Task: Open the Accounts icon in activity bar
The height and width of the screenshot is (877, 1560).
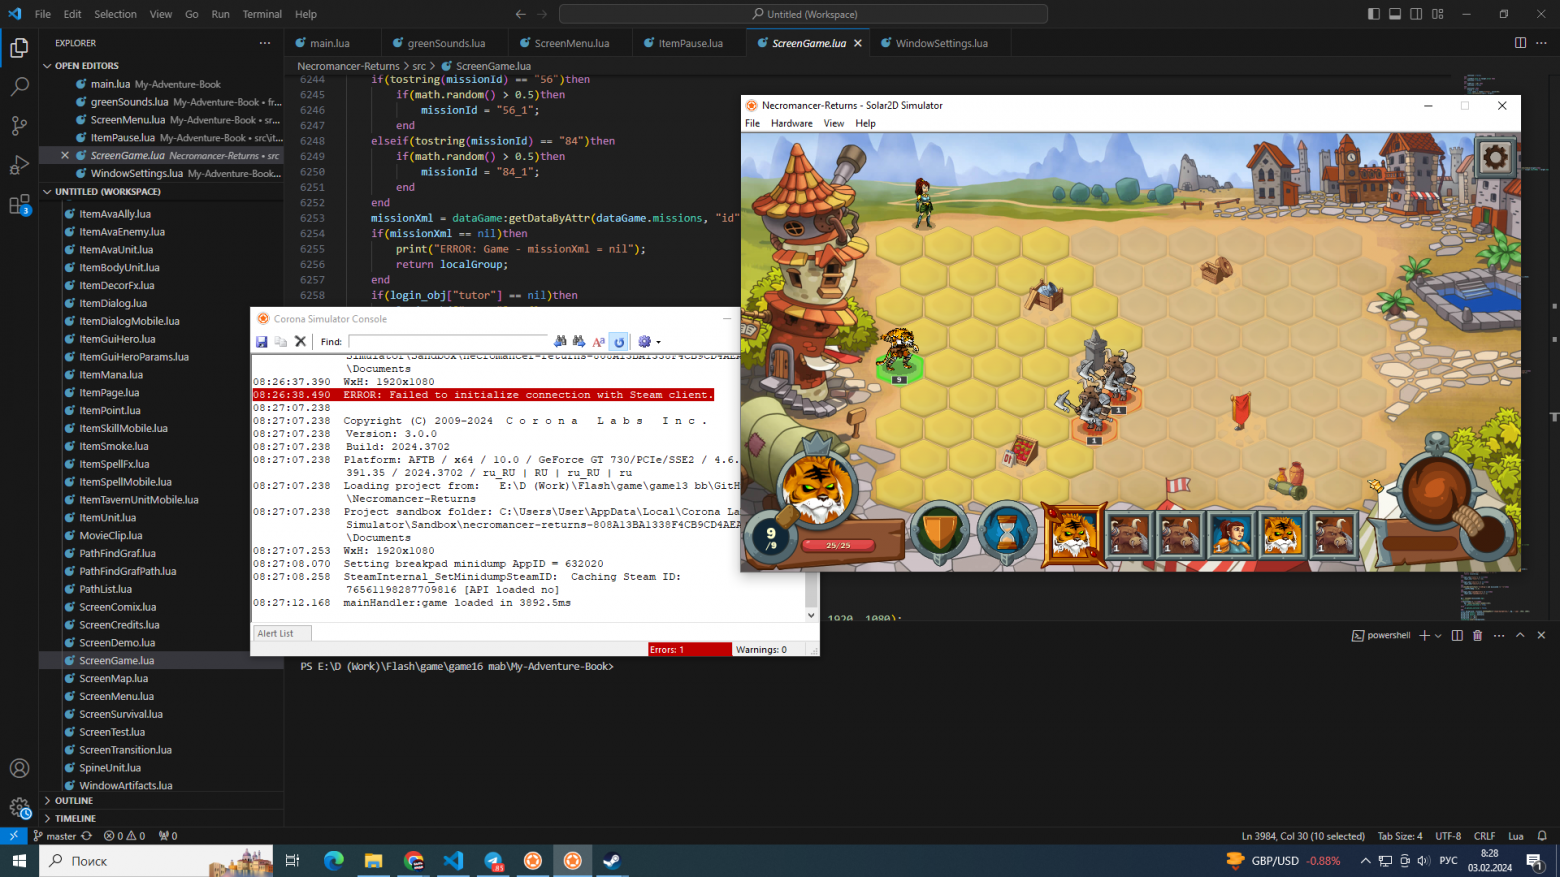Action: pyautogui.click(x=19, y=768)
